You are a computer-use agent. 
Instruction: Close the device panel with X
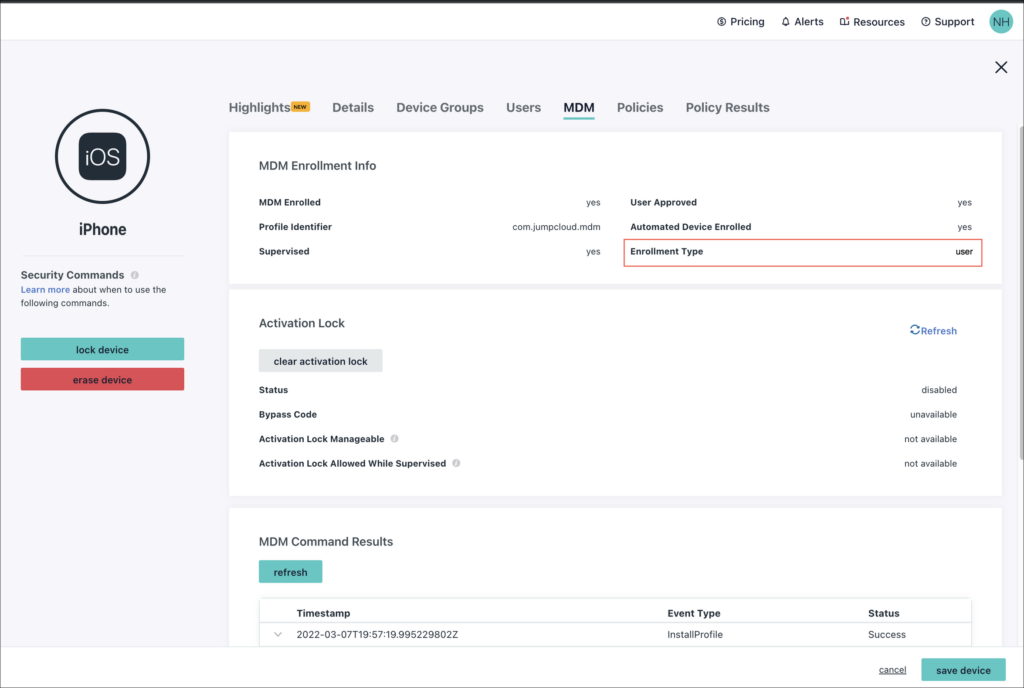point(1000,67)
